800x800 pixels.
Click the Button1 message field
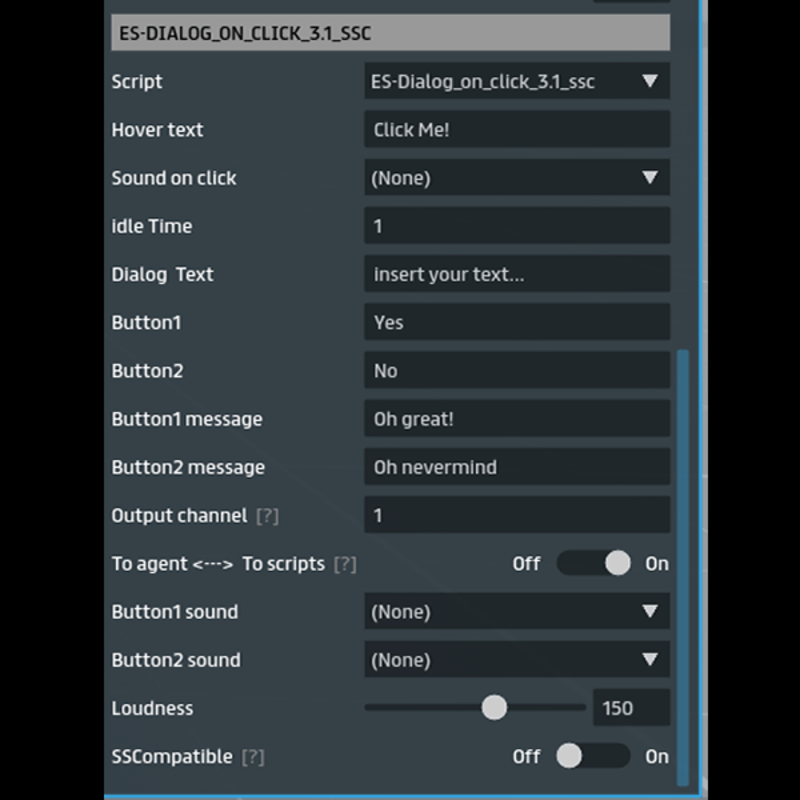pyautogui.click(x=516, y=419)
